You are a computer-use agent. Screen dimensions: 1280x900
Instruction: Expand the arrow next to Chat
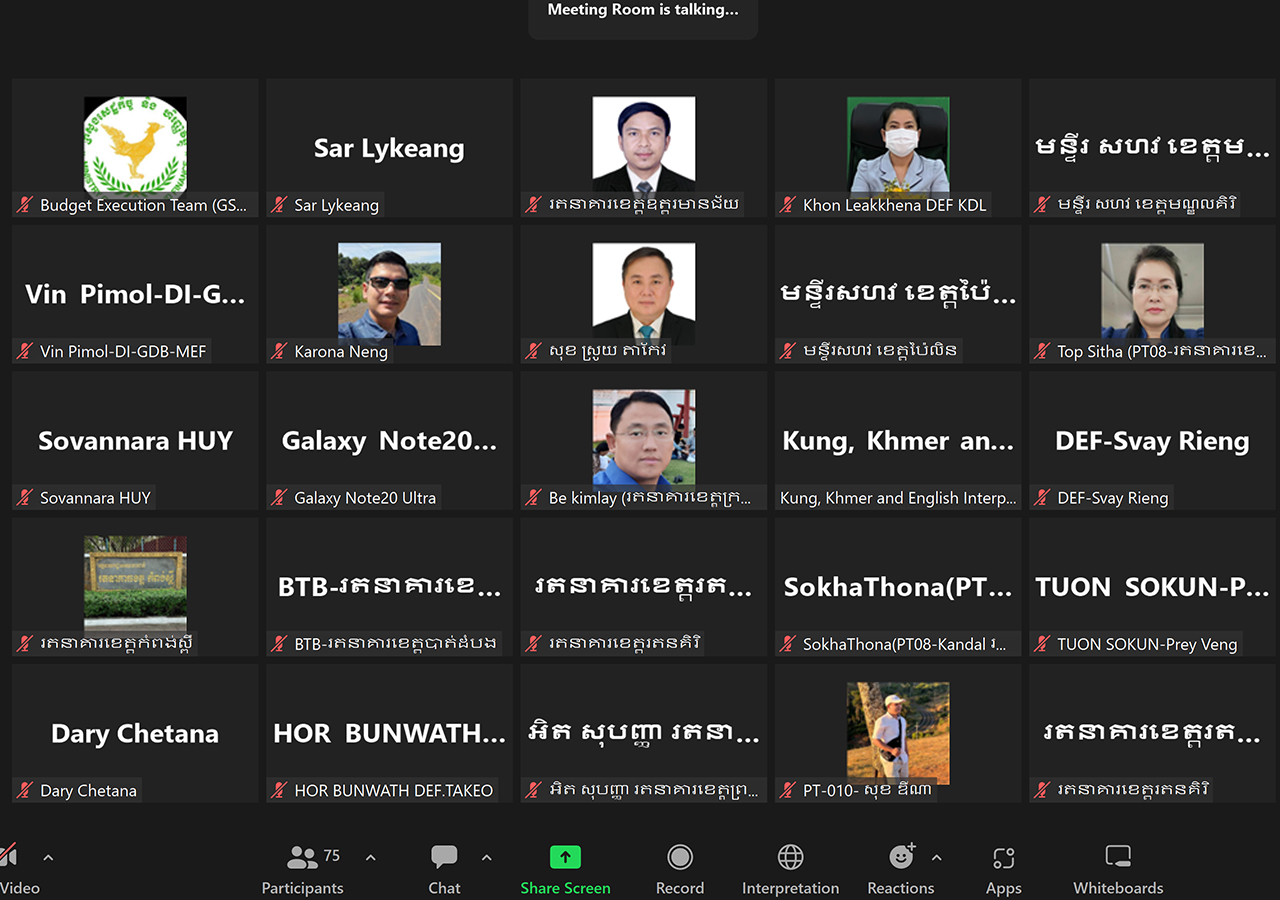point(487,857)
